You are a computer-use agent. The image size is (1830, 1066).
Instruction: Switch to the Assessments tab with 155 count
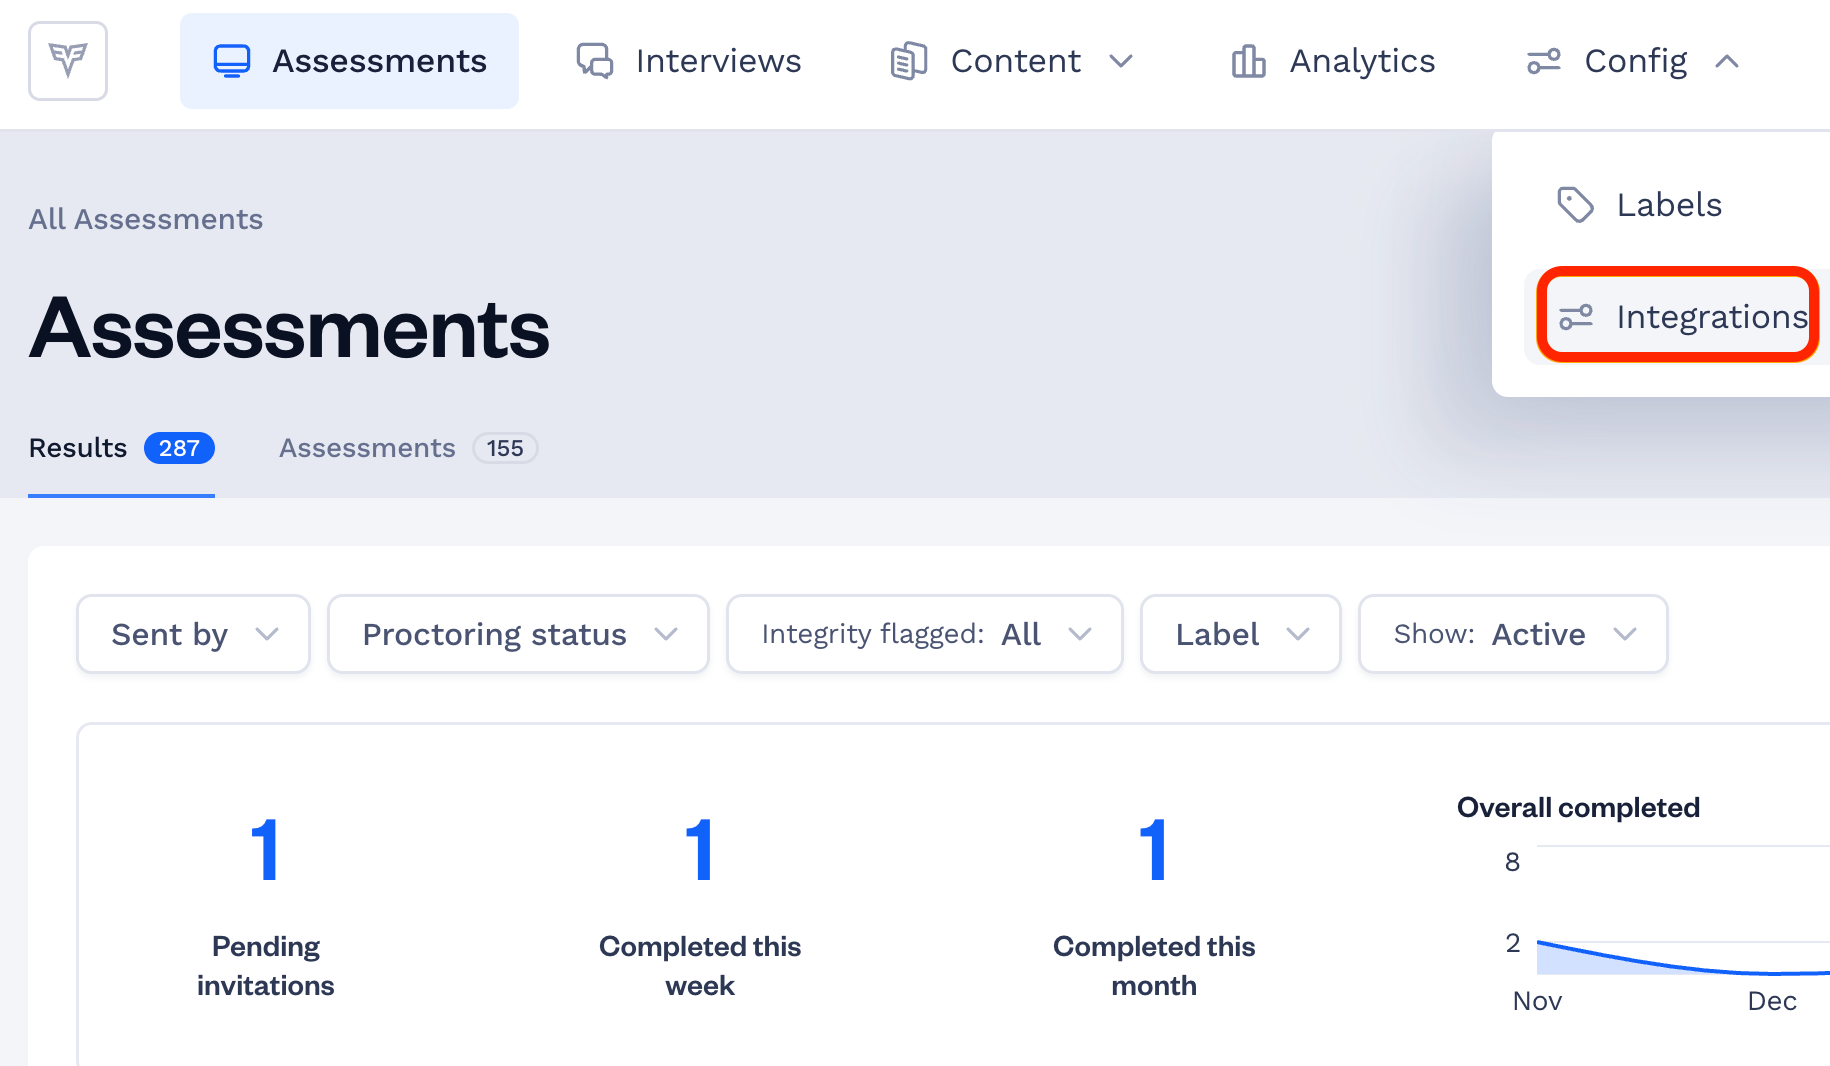(408, 448)
